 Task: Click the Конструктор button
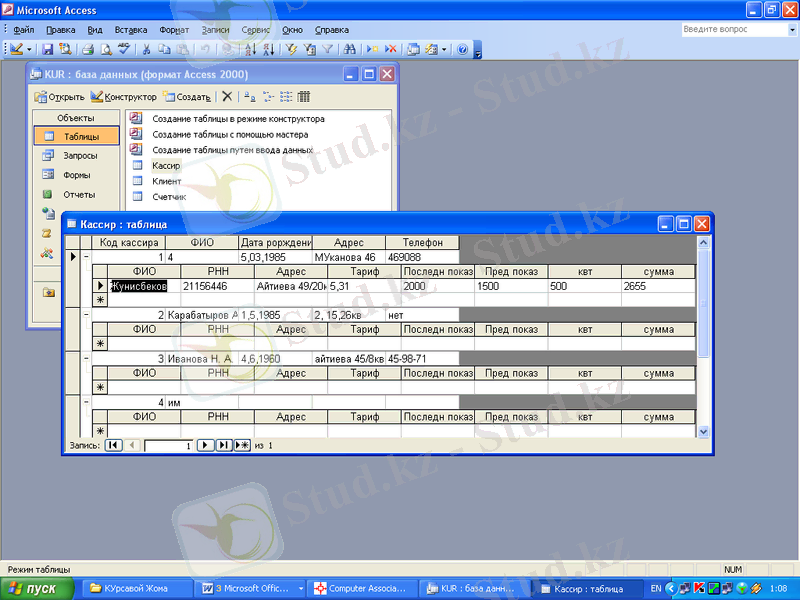[124, 97]
